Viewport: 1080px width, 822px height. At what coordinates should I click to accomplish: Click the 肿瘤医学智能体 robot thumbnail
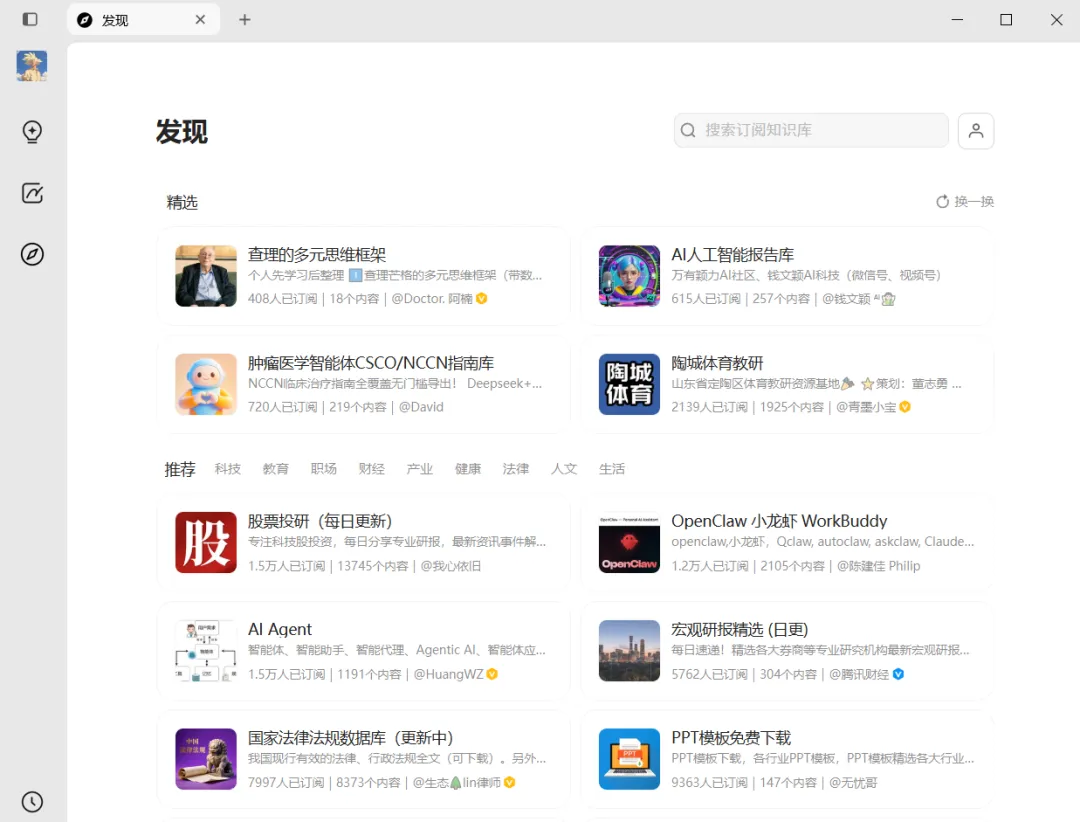pyautogui.click(x=206, y=384)
